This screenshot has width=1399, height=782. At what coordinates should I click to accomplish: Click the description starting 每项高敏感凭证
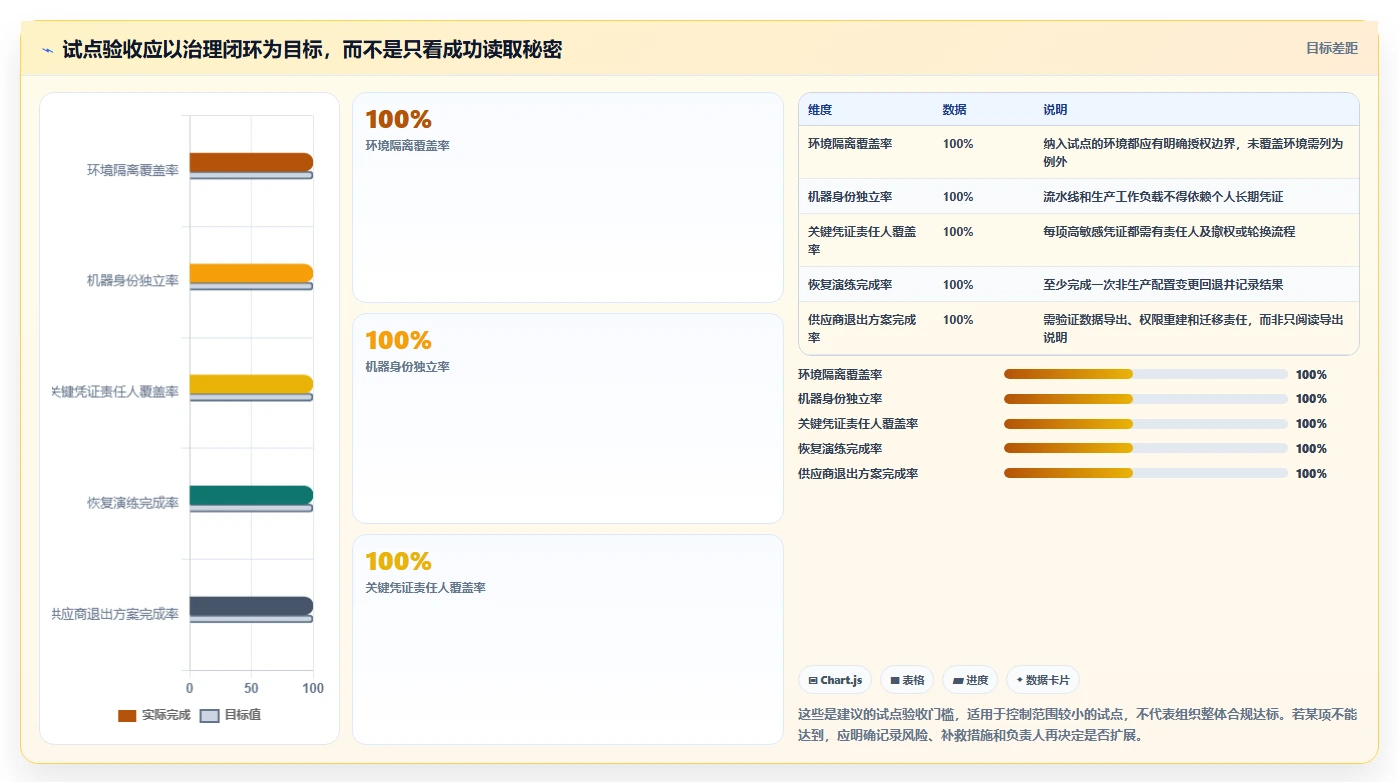[x=1169, y=232]
